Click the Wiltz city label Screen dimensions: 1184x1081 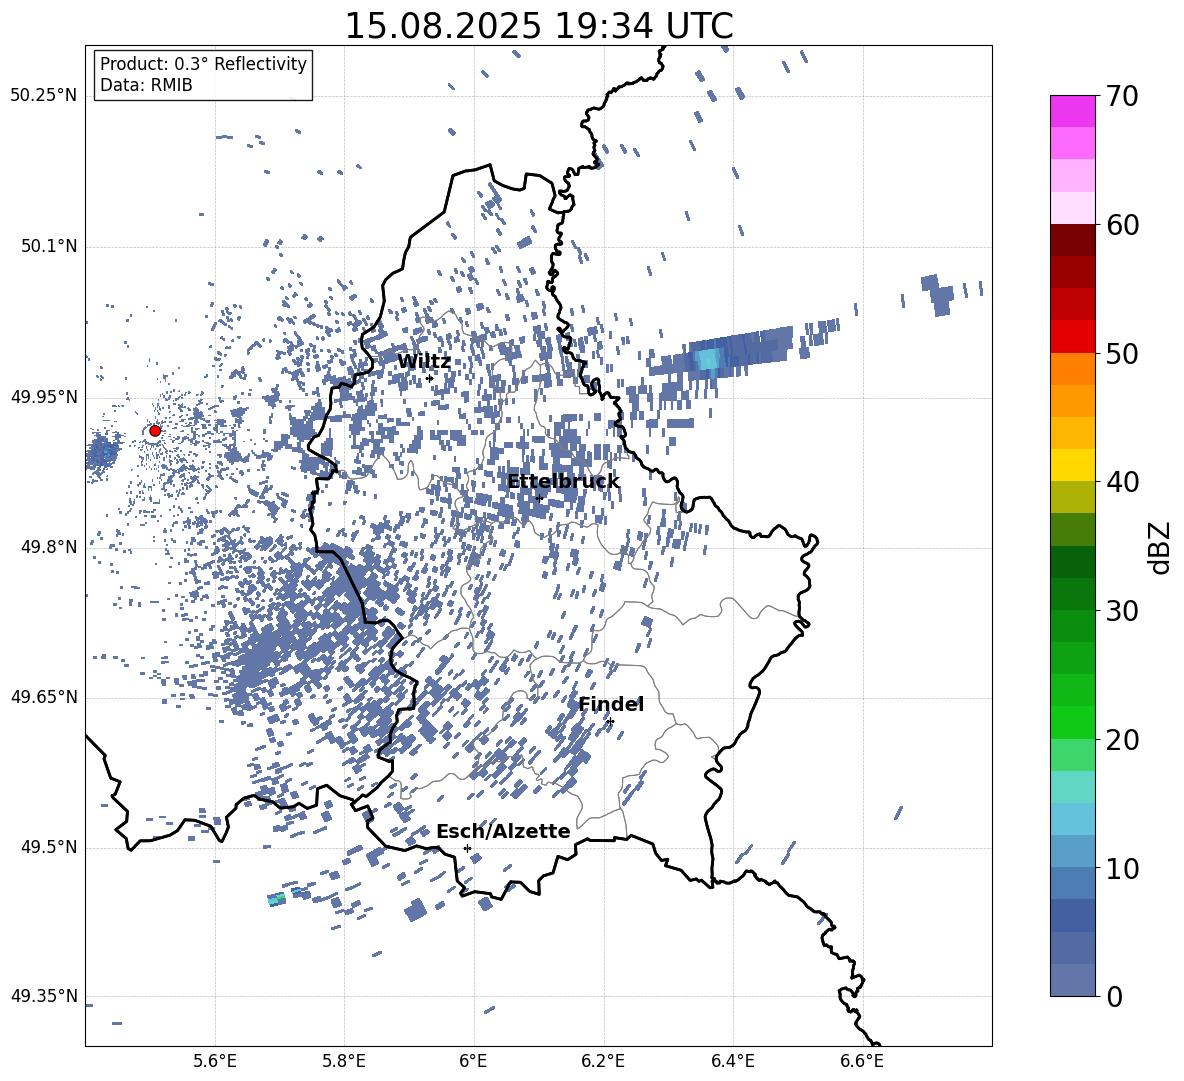click(x=424, y=361)
